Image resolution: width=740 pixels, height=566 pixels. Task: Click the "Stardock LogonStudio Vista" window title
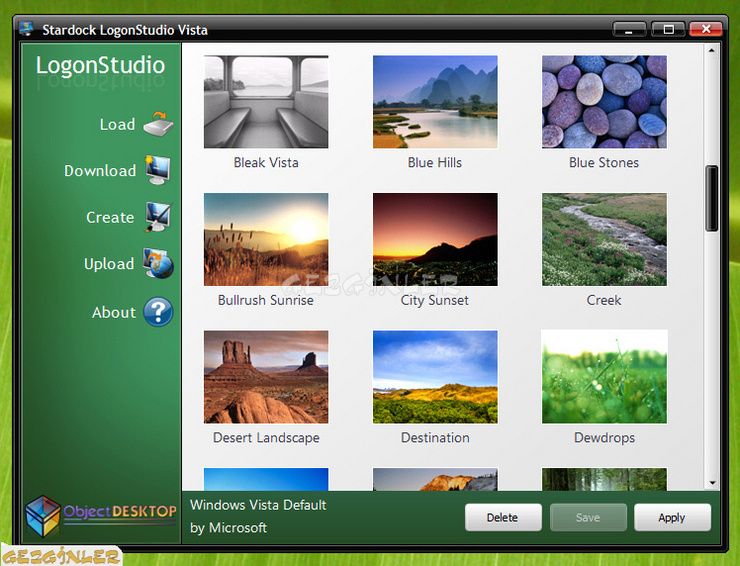click(125, 30)
